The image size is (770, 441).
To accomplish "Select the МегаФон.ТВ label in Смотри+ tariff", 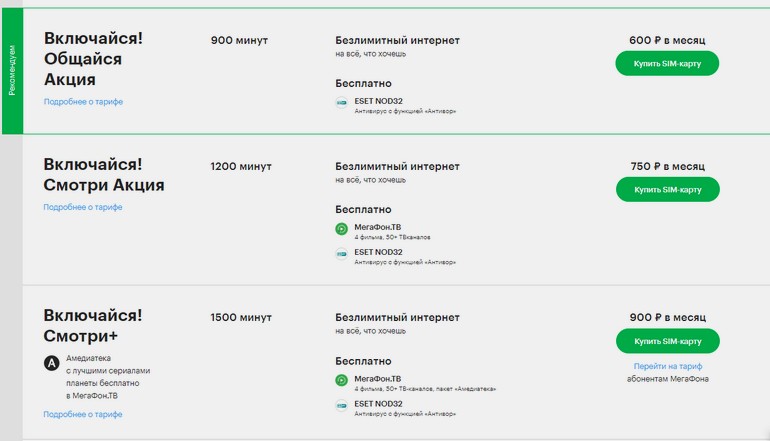I will click(x=378, y=379).
